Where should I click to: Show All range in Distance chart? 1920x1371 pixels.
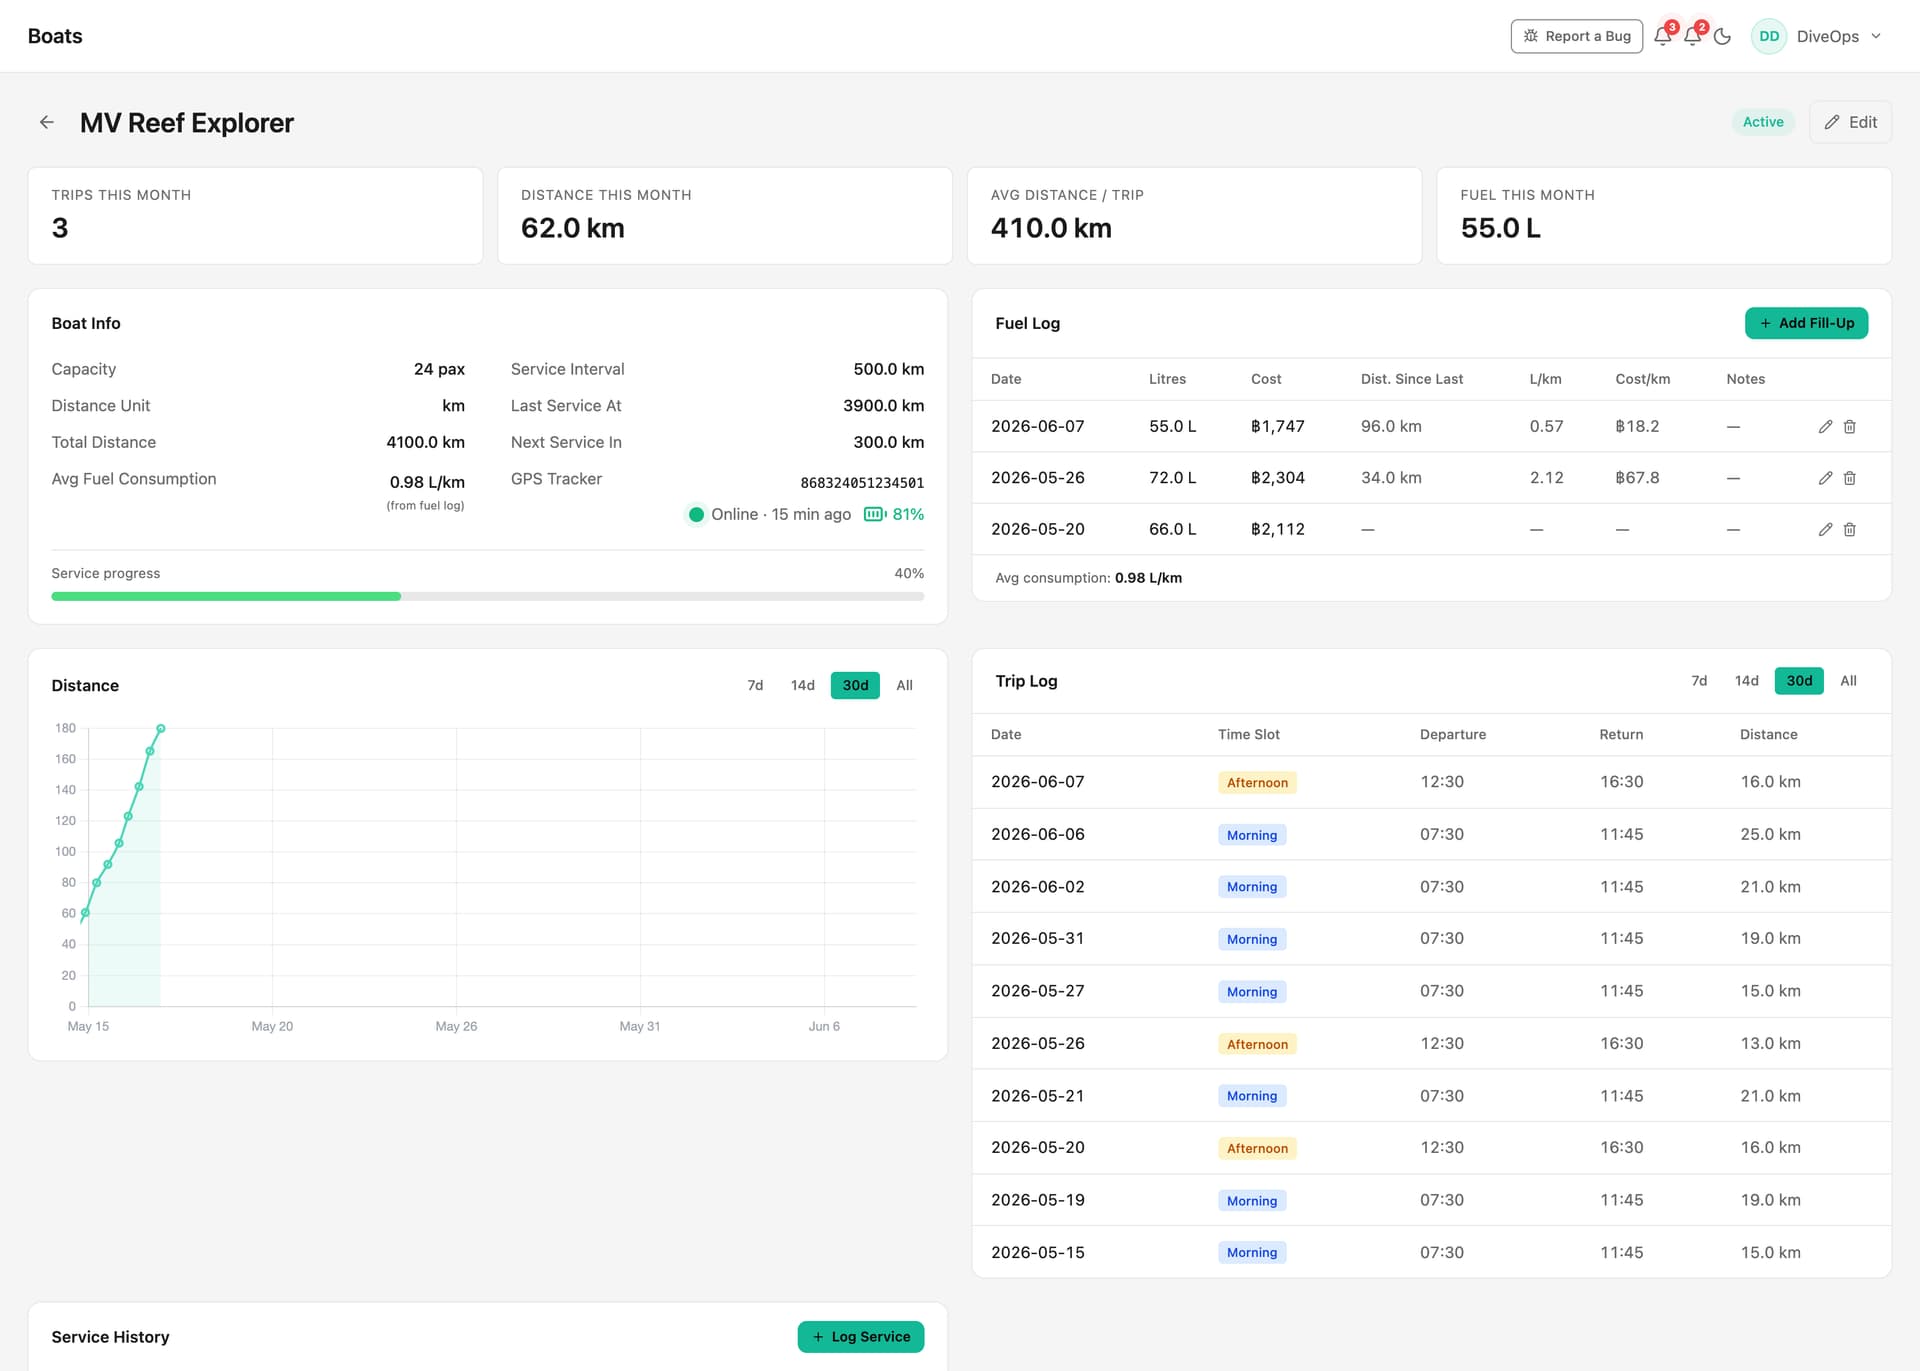905,685
